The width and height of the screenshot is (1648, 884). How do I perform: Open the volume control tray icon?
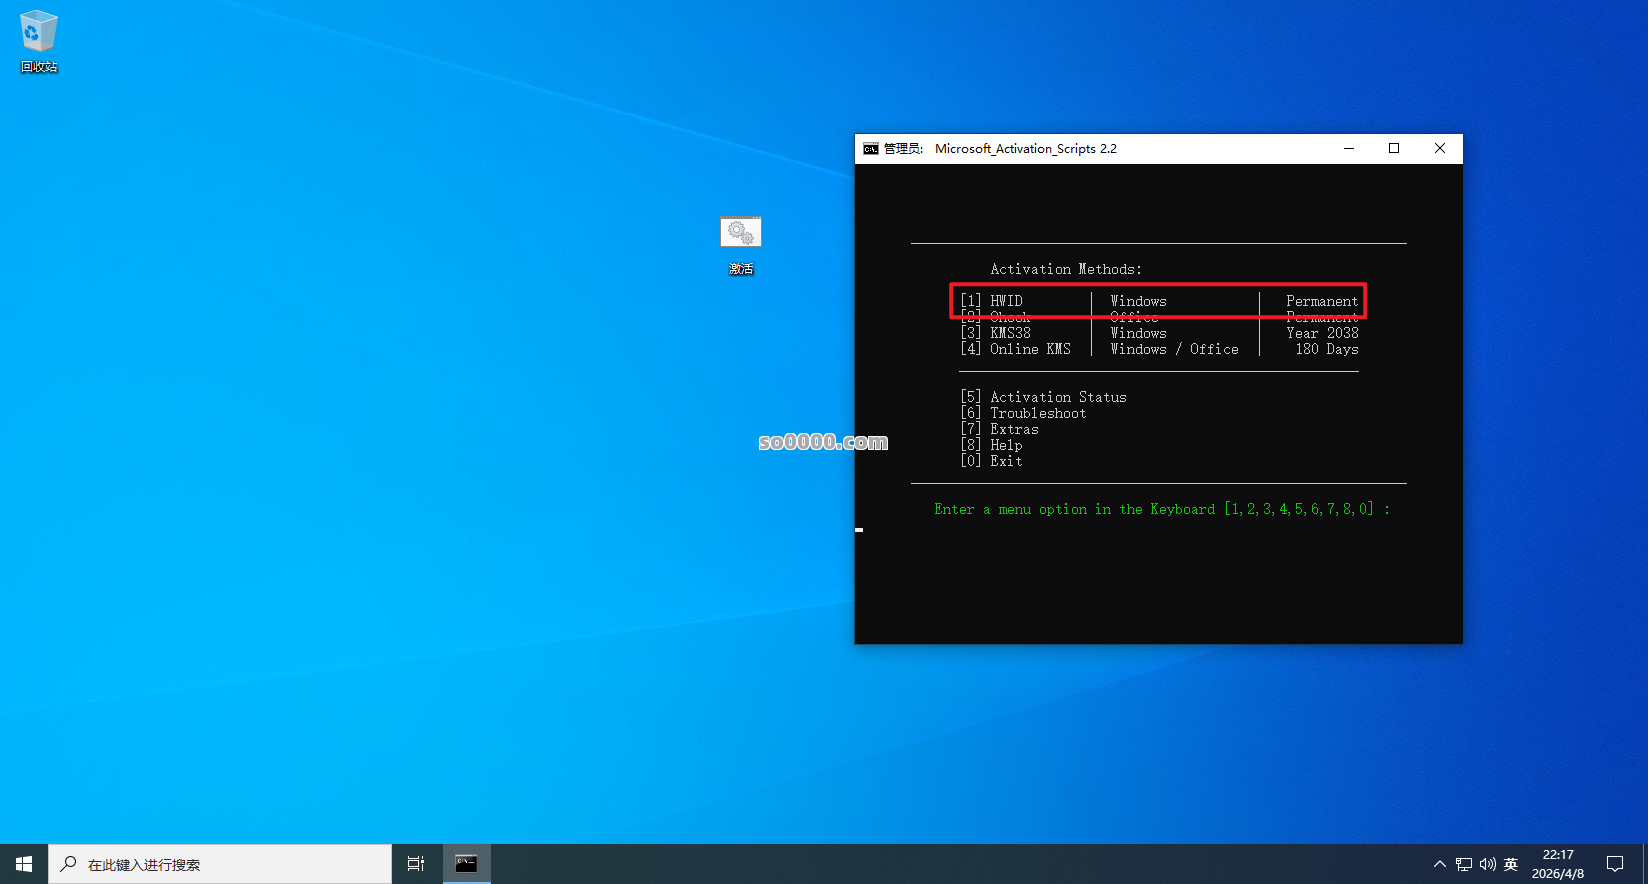(1487, 864)
